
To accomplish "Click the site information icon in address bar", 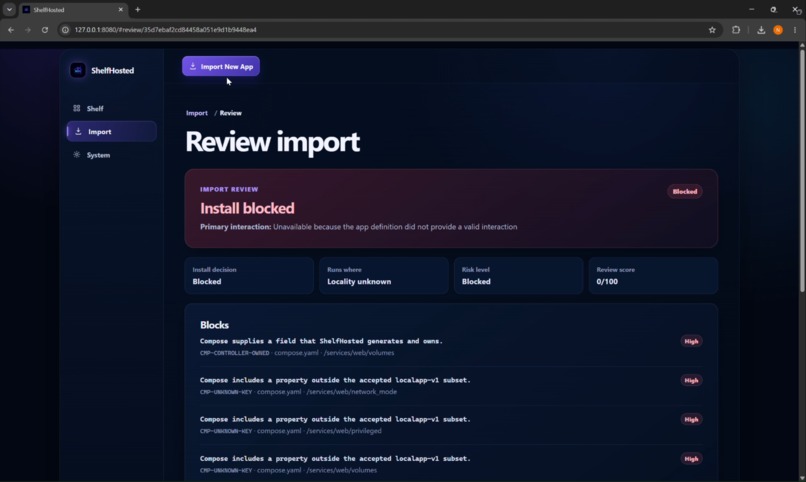I will (x=65, y=30).
